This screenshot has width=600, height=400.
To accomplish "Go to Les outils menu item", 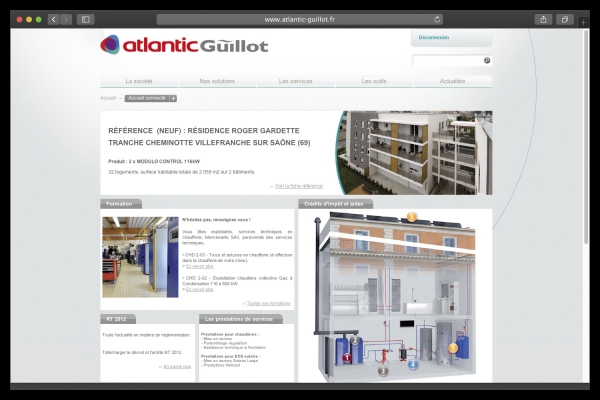I will 374,81.
